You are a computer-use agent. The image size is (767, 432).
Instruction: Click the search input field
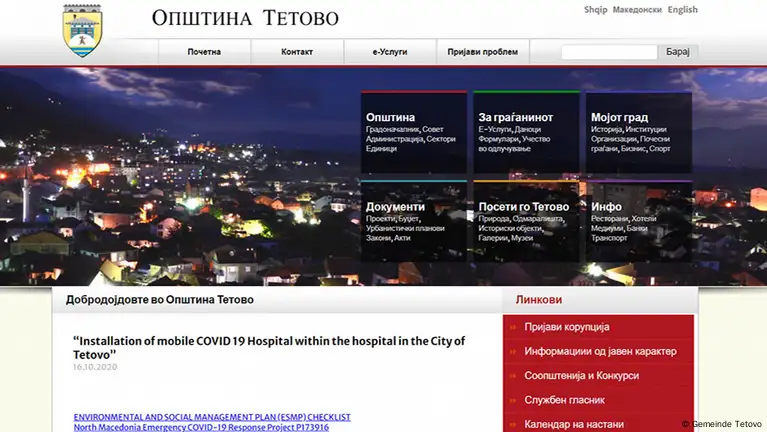coord(609,52)
